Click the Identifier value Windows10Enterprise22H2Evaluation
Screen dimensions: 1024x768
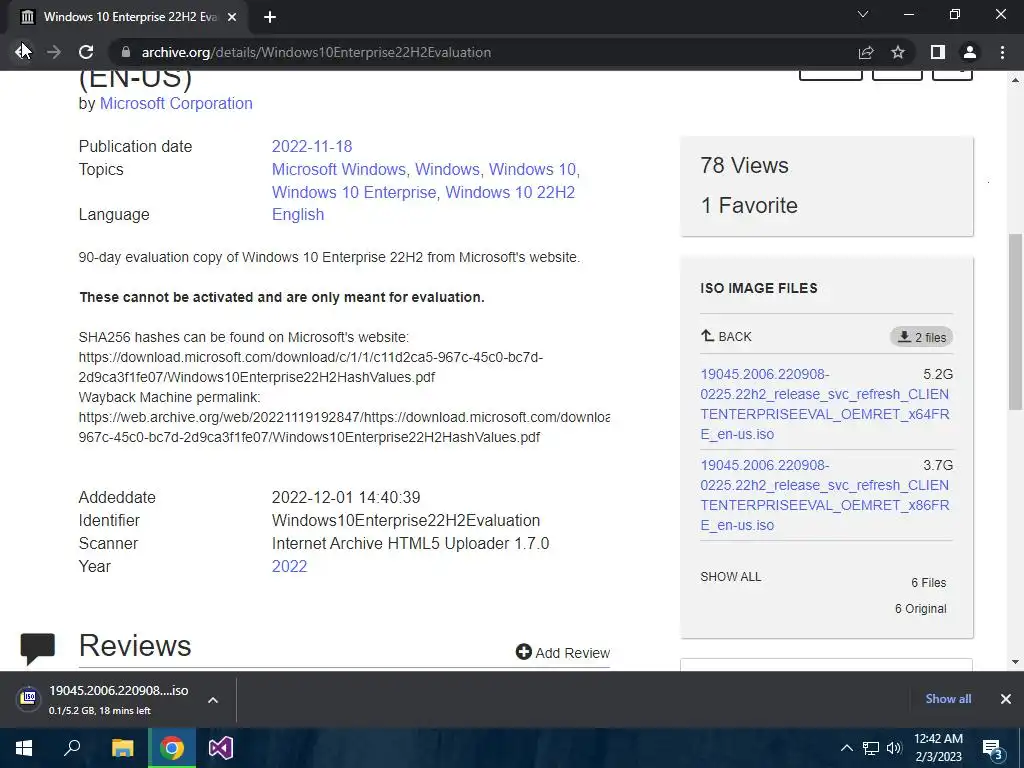tap(406, 520)
